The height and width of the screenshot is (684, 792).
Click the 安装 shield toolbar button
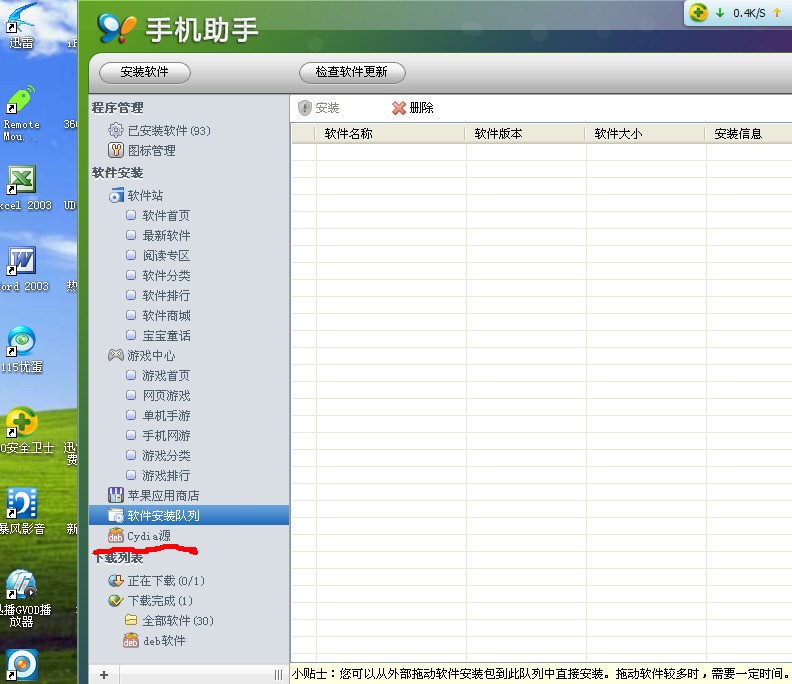pos(318,108)
